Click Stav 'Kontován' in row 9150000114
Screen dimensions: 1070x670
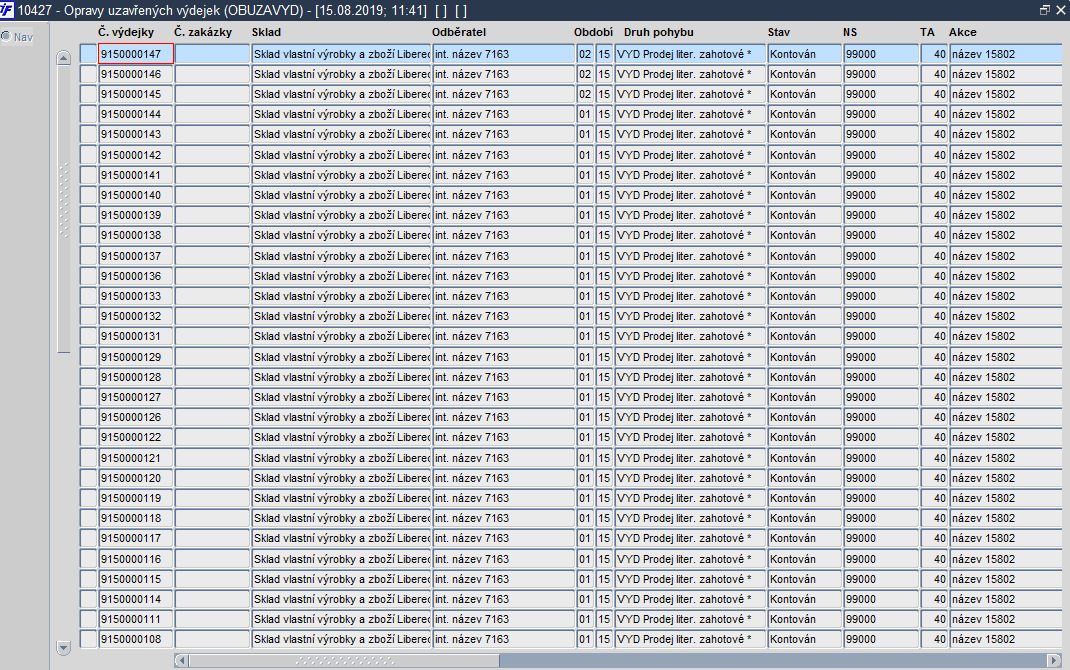[805, 599]
